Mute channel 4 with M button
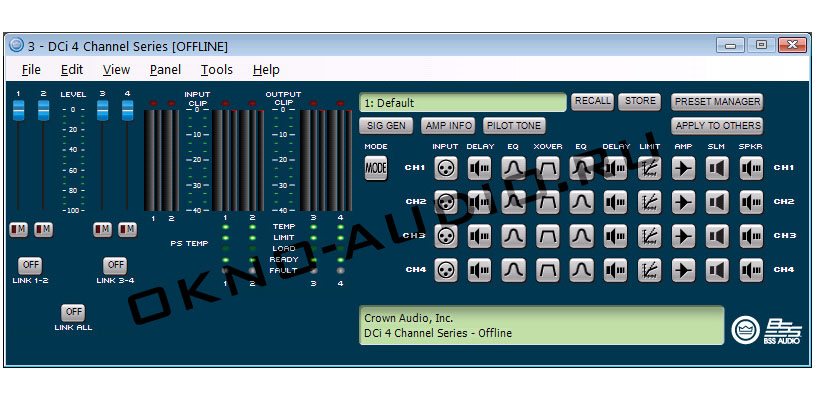 tap(127, 229)
